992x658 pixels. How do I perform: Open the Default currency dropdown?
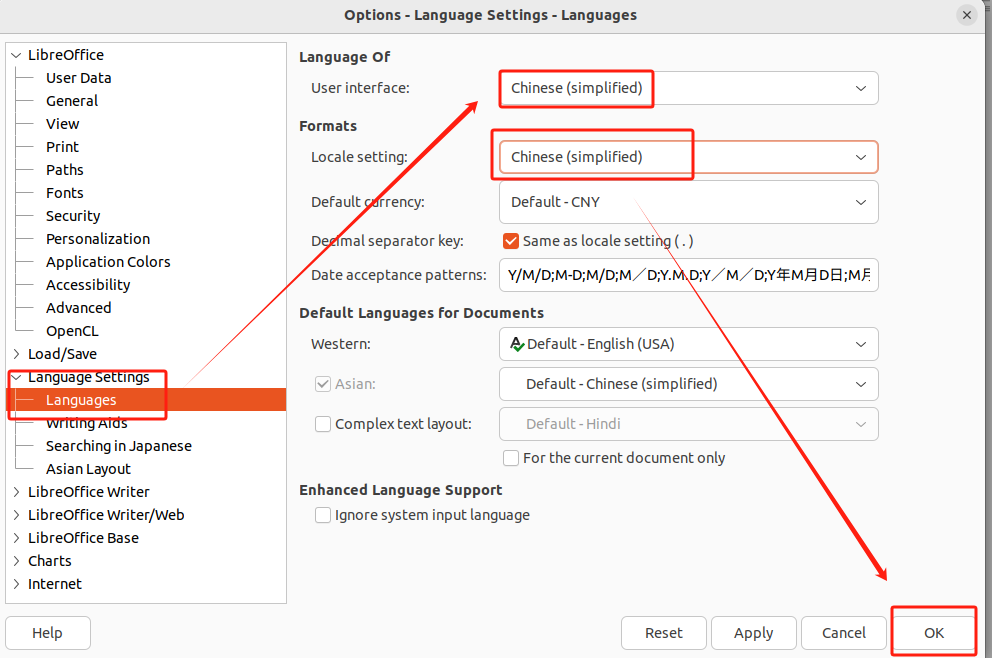pos(688,202)
